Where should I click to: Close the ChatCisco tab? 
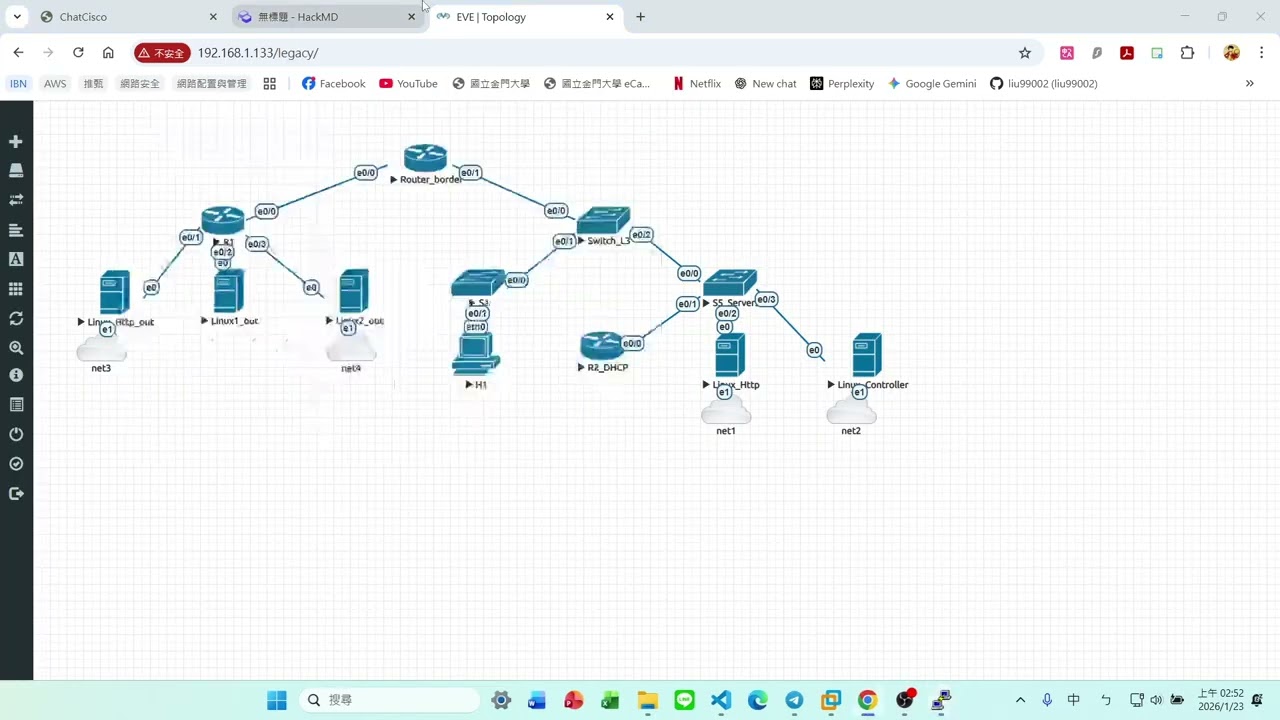click(213, 17)
